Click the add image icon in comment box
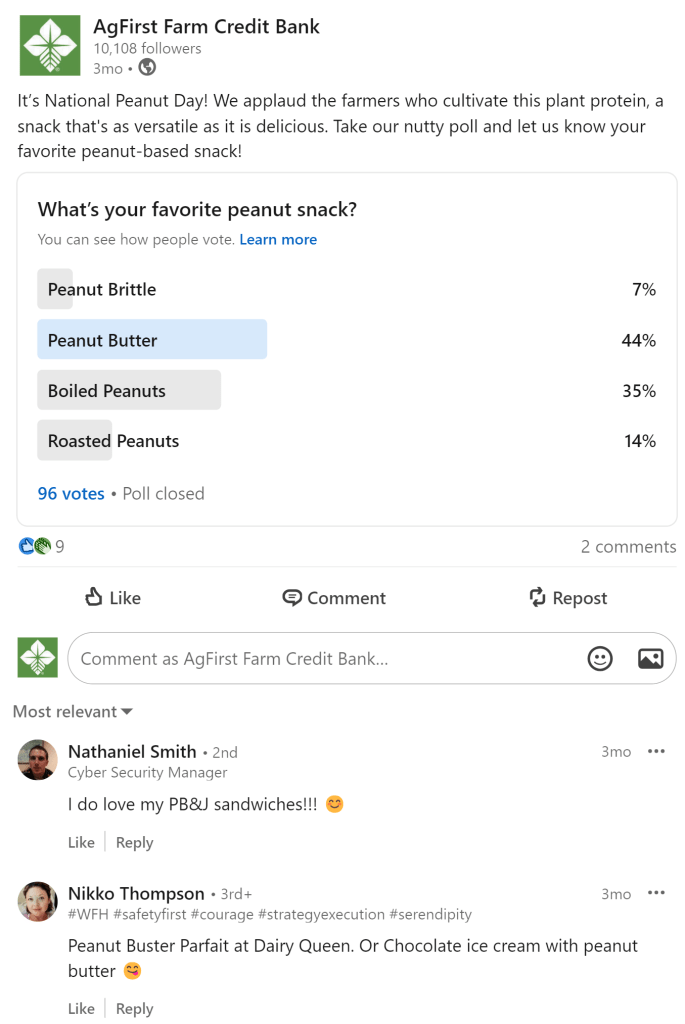The image size is (685, 1024). (x=650, y=658)
